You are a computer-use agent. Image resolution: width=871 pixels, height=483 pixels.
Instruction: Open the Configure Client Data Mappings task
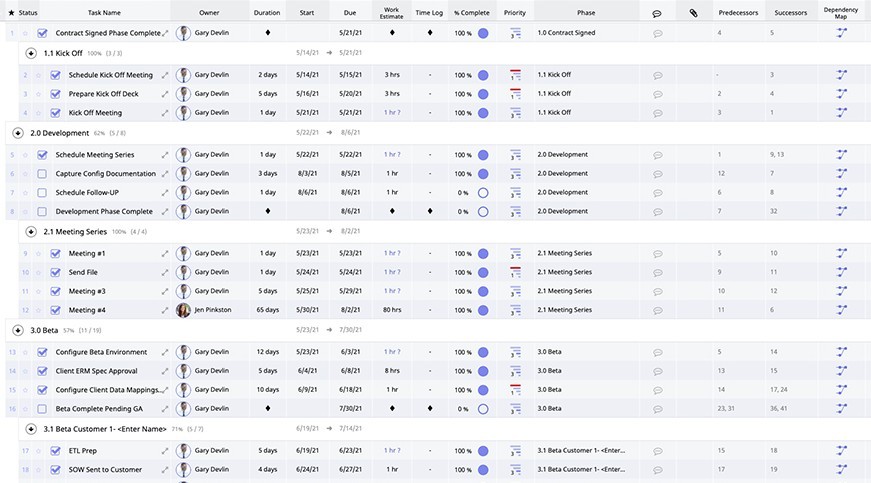click(x=110, y=390)
